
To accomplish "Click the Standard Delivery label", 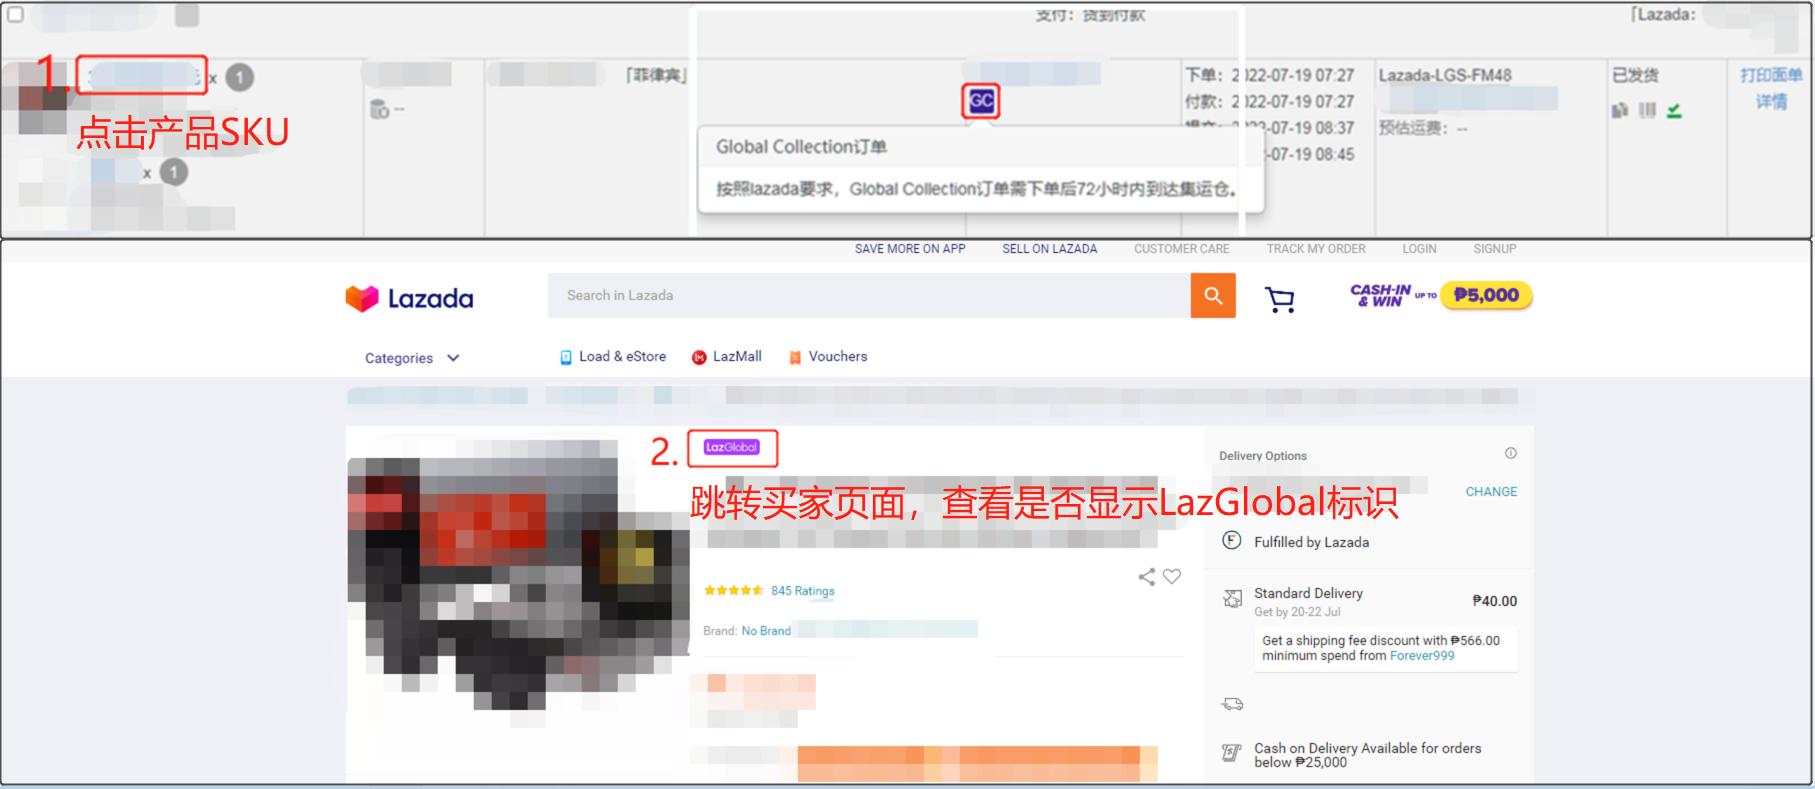I will (1308, 593).
